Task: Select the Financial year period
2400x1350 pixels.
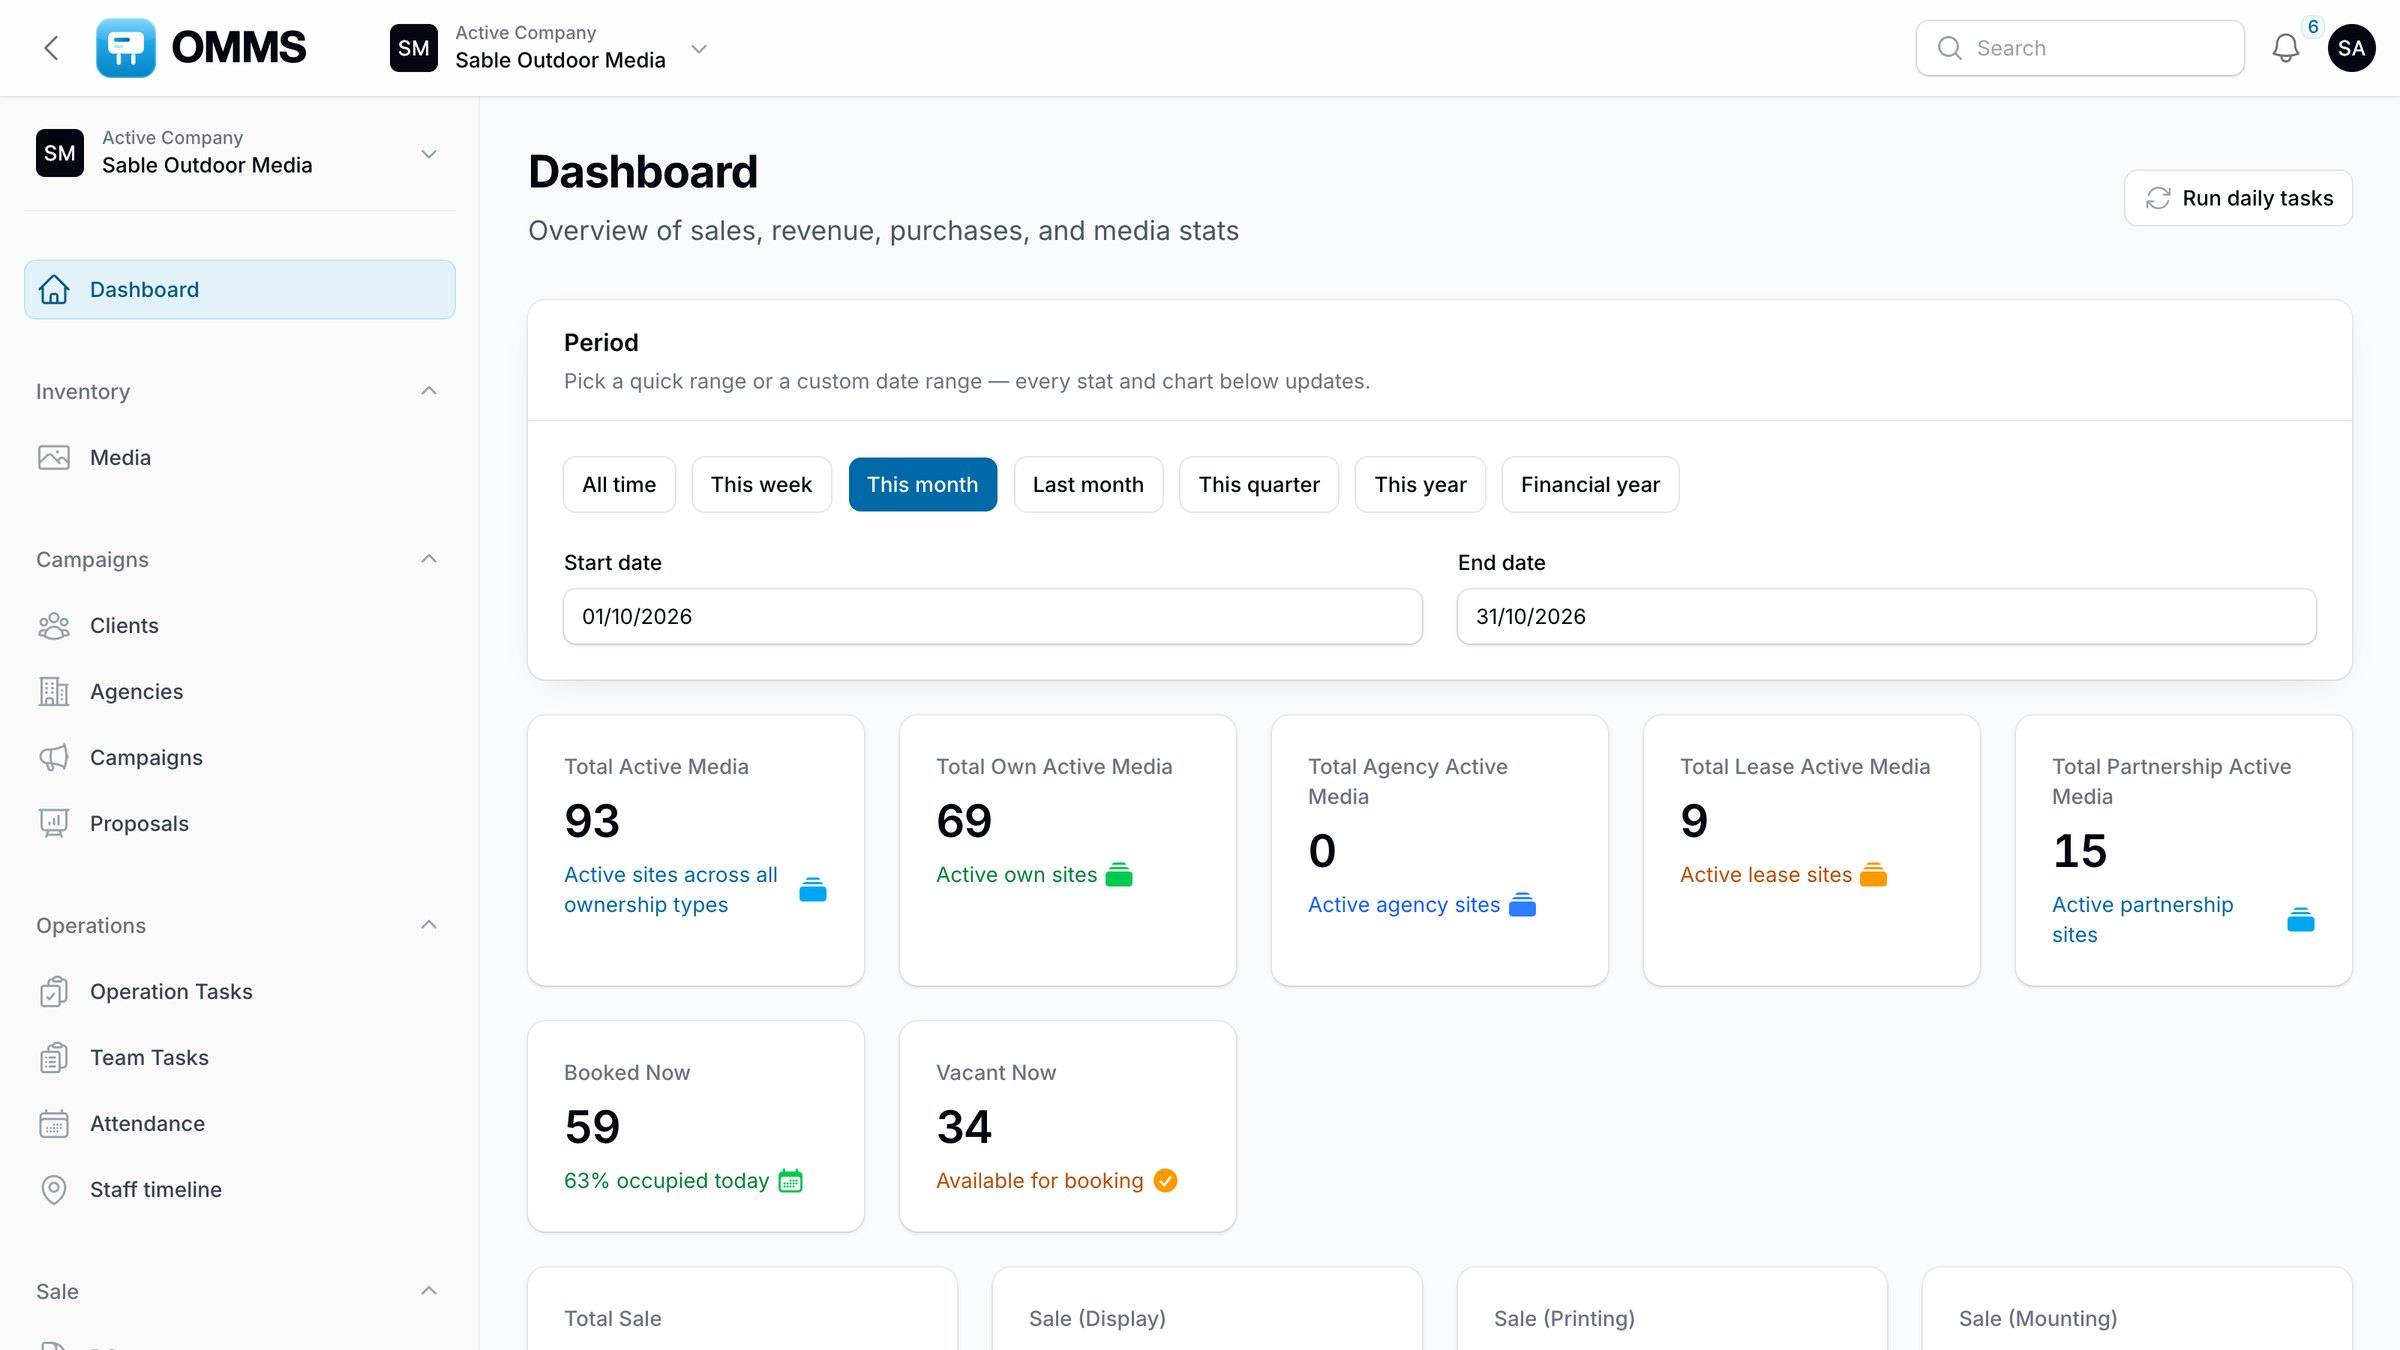Action: [1590, 485]
